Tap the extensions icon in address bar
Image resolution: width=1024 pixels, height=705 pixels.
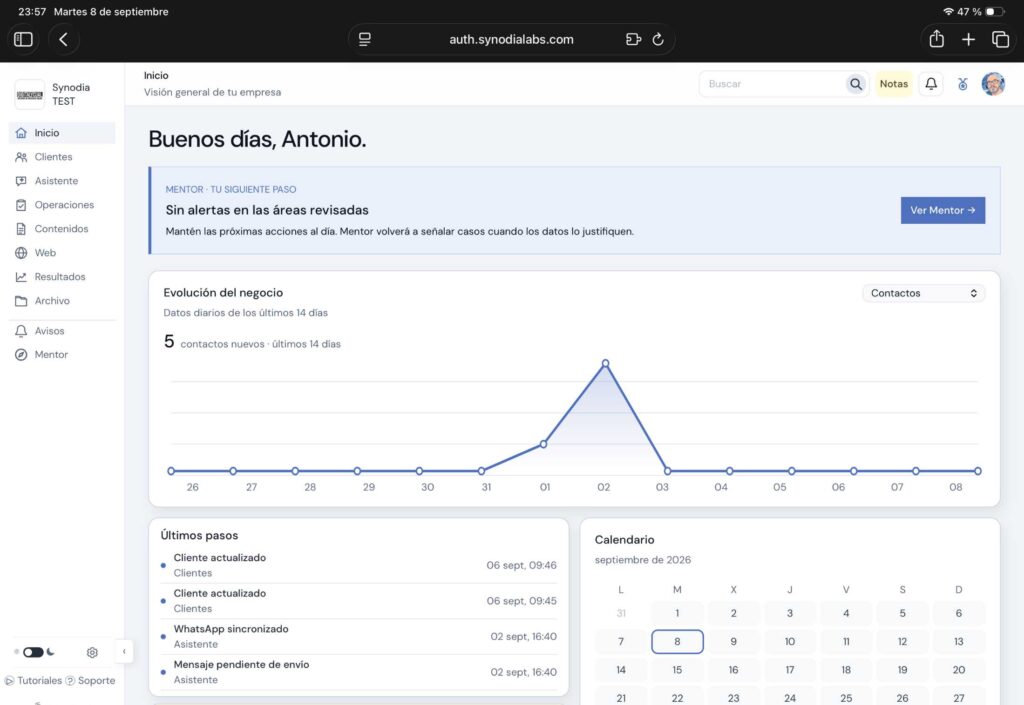[633, 39]
